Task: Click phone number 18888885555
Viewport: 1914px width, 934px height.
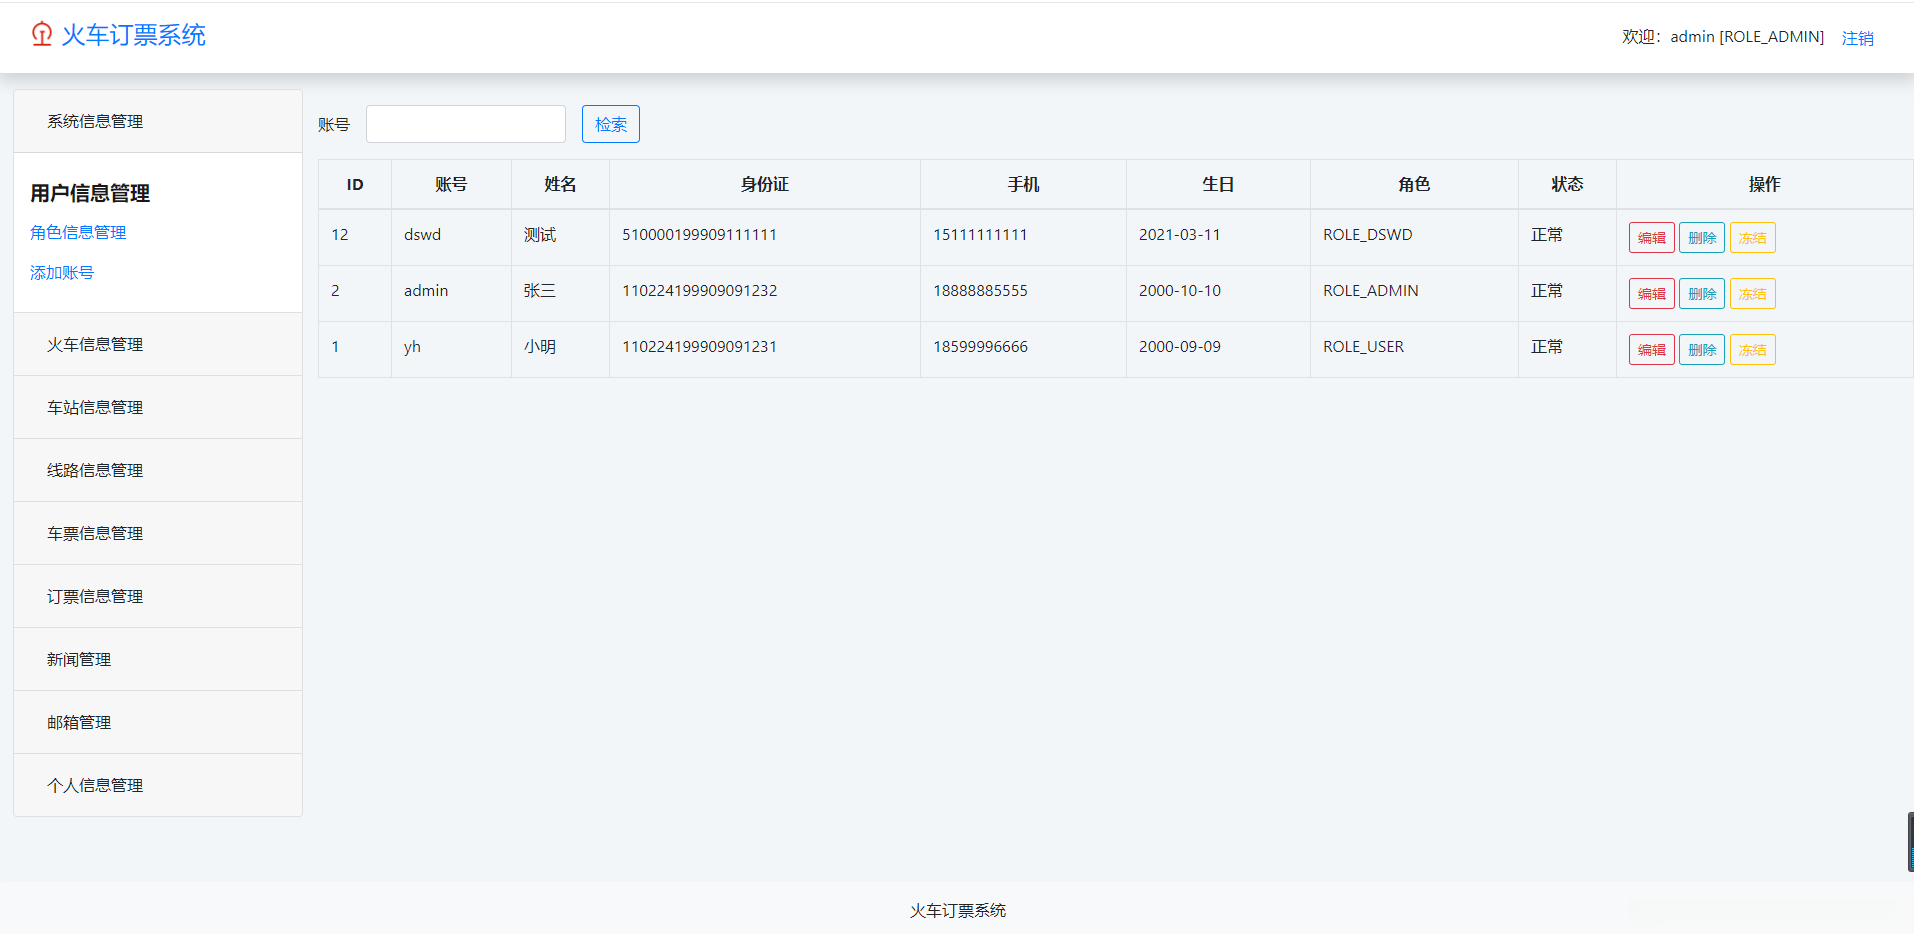Action: coord(980,291)
